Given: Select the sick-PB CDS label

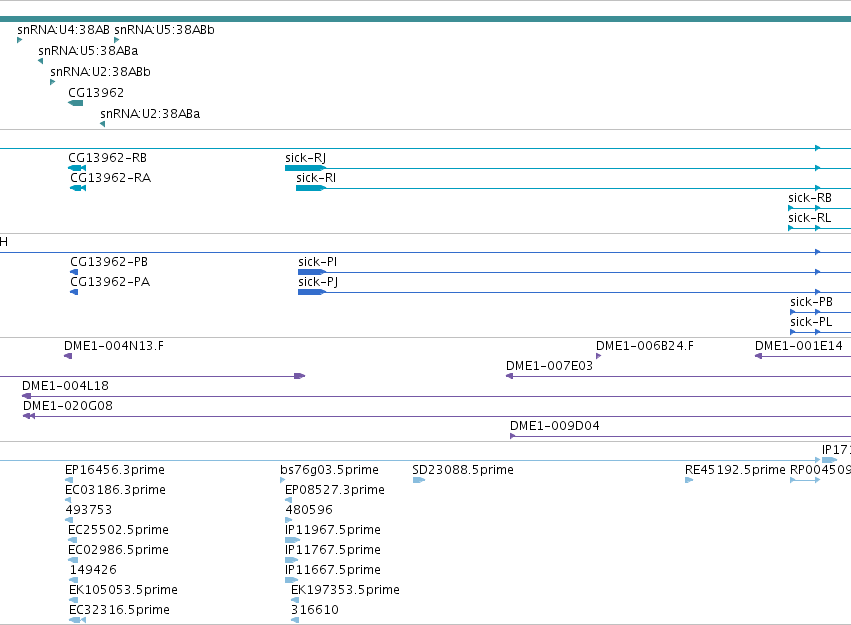Looking at the screenshot, I should pyautogui.click(x=811, y=302).
